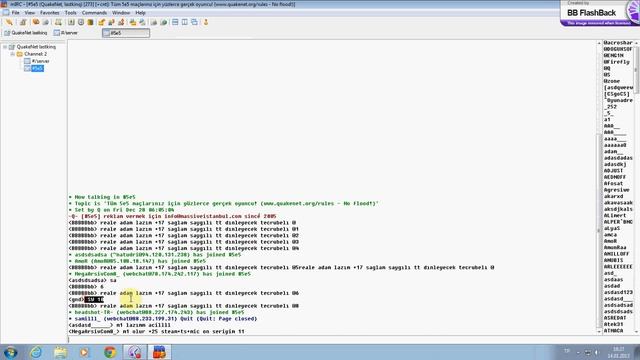Screen dimensions: 640x360
Task: Switch to QuakeNet lastking status in switchbar
Action: pos(26,33)
